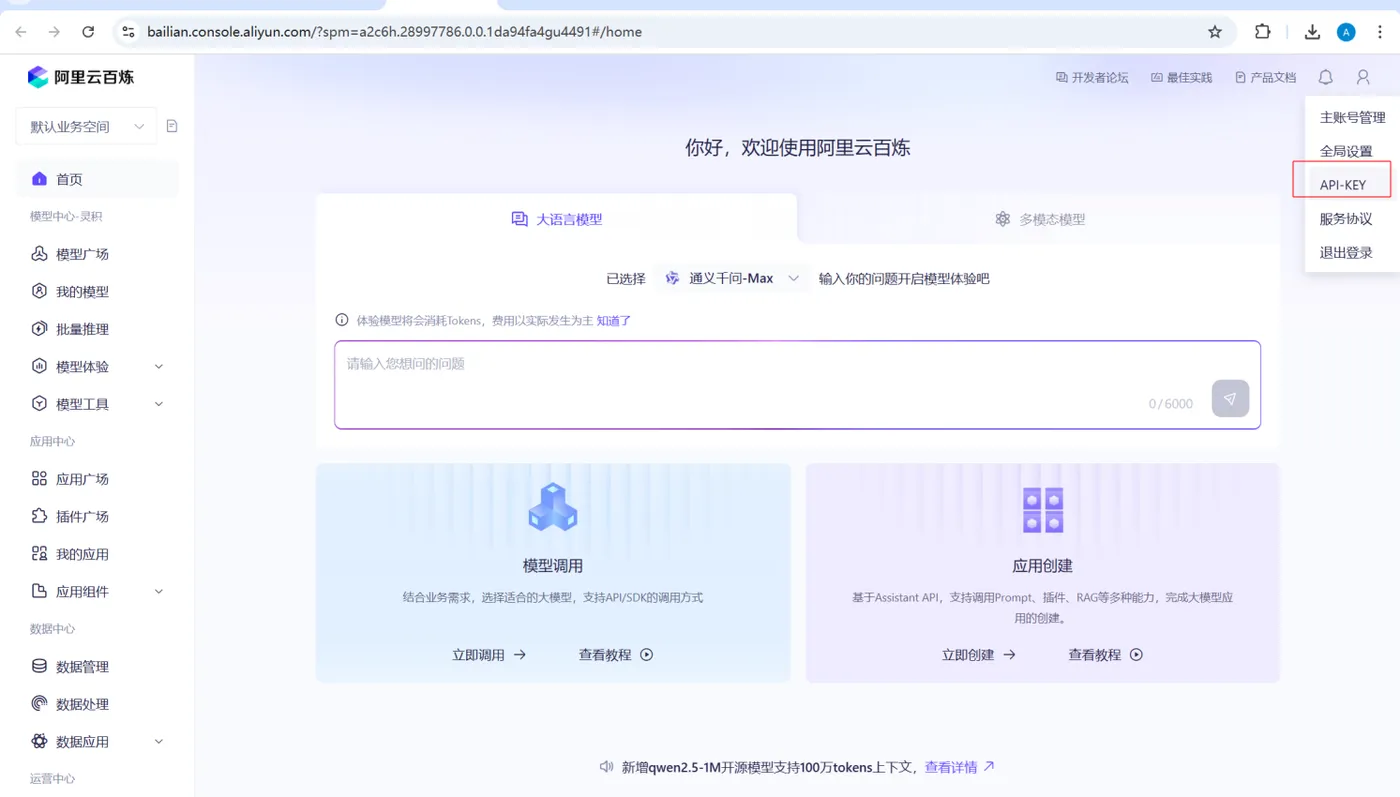Image resolution: width=1400 pixels, height=797 pixels.
Task: Dismiss the Tokens notice with 知道了
Action: pyautogui.click(x=614, y=321)
